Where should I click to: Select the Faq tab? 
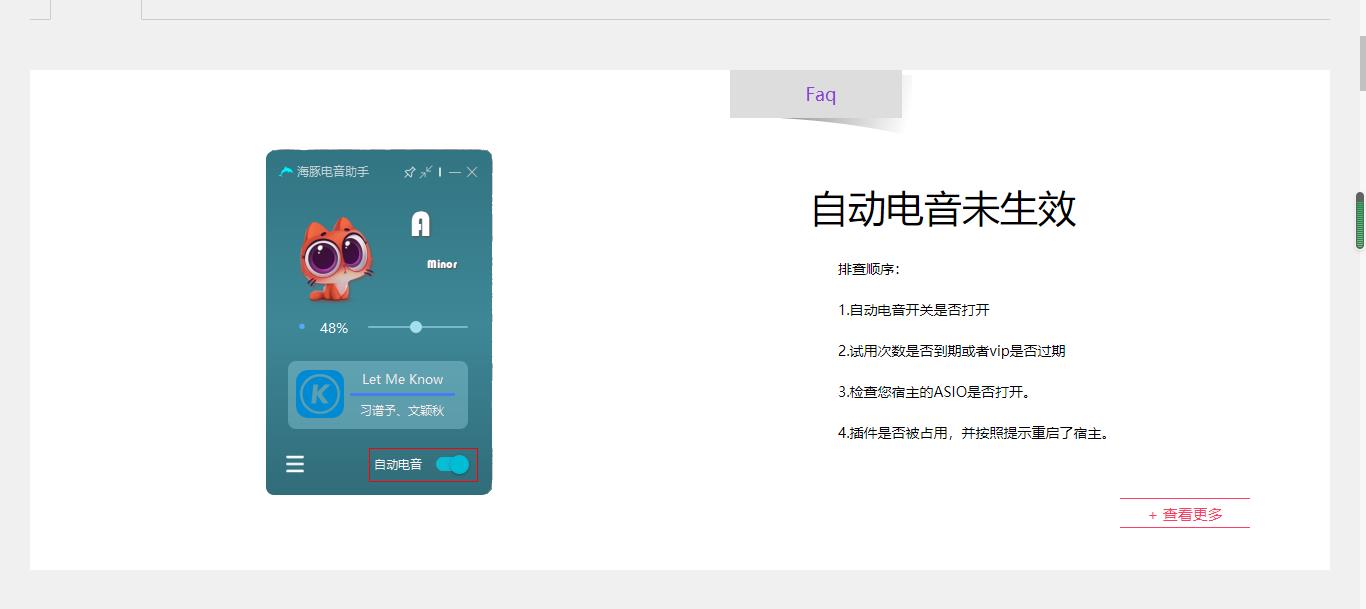click(x=816, y=94)
